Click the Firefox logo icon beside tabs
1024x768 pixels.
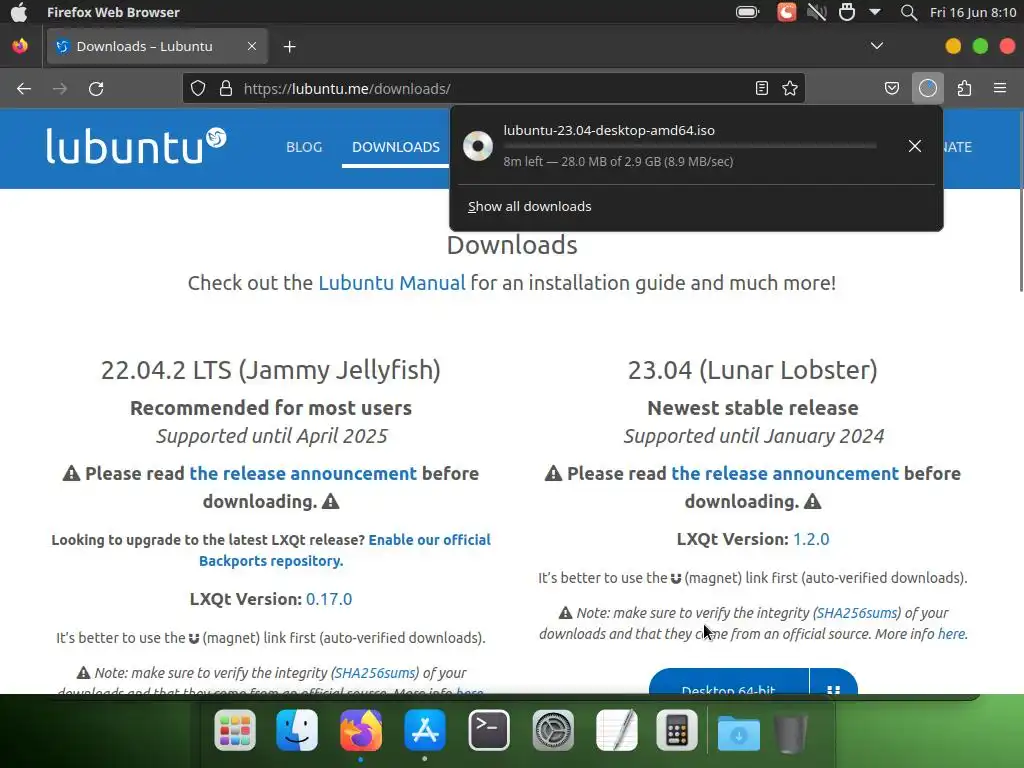point(20,46)
